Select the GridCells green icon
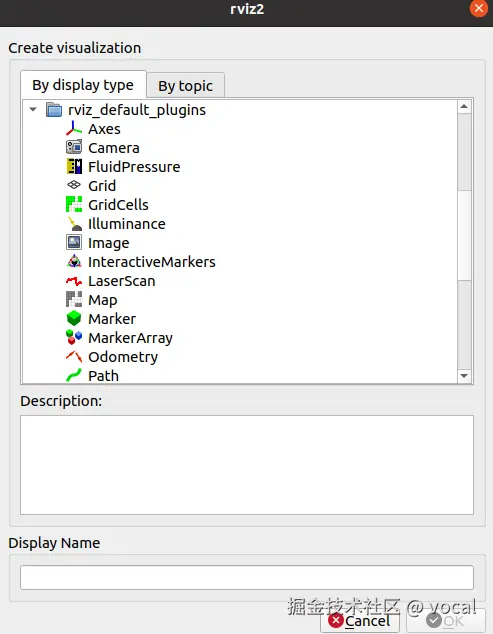 coord(74,204)
